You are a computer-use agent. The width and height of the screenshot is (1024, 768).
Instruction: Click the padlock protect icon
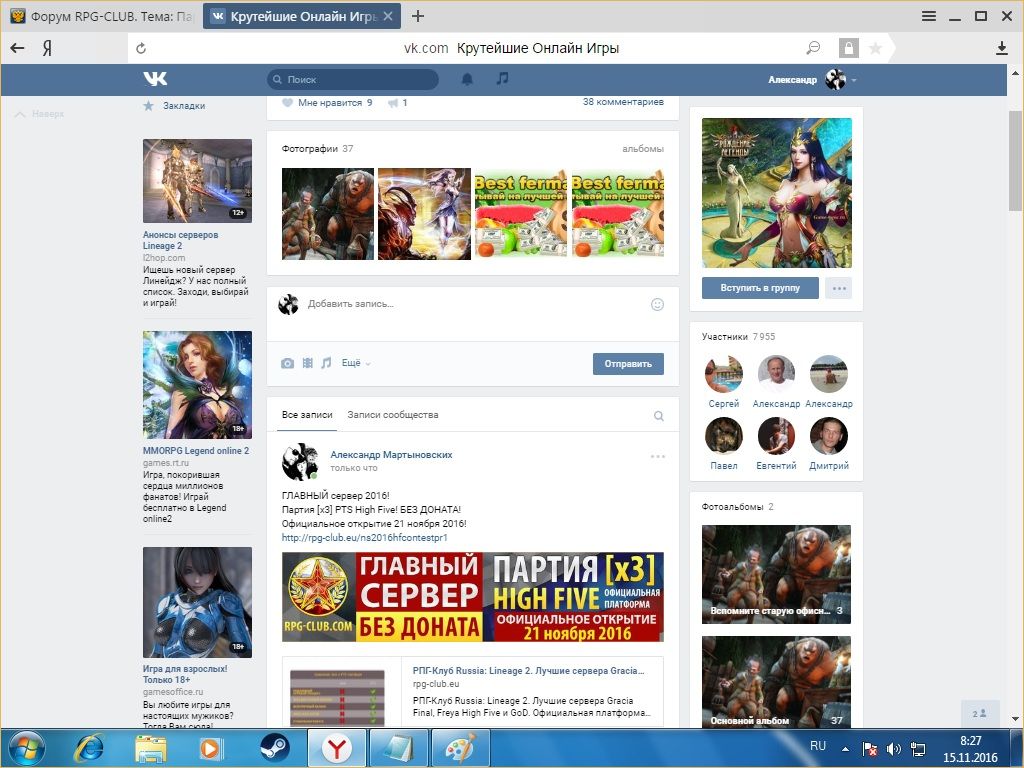click(x=848, y=48)
